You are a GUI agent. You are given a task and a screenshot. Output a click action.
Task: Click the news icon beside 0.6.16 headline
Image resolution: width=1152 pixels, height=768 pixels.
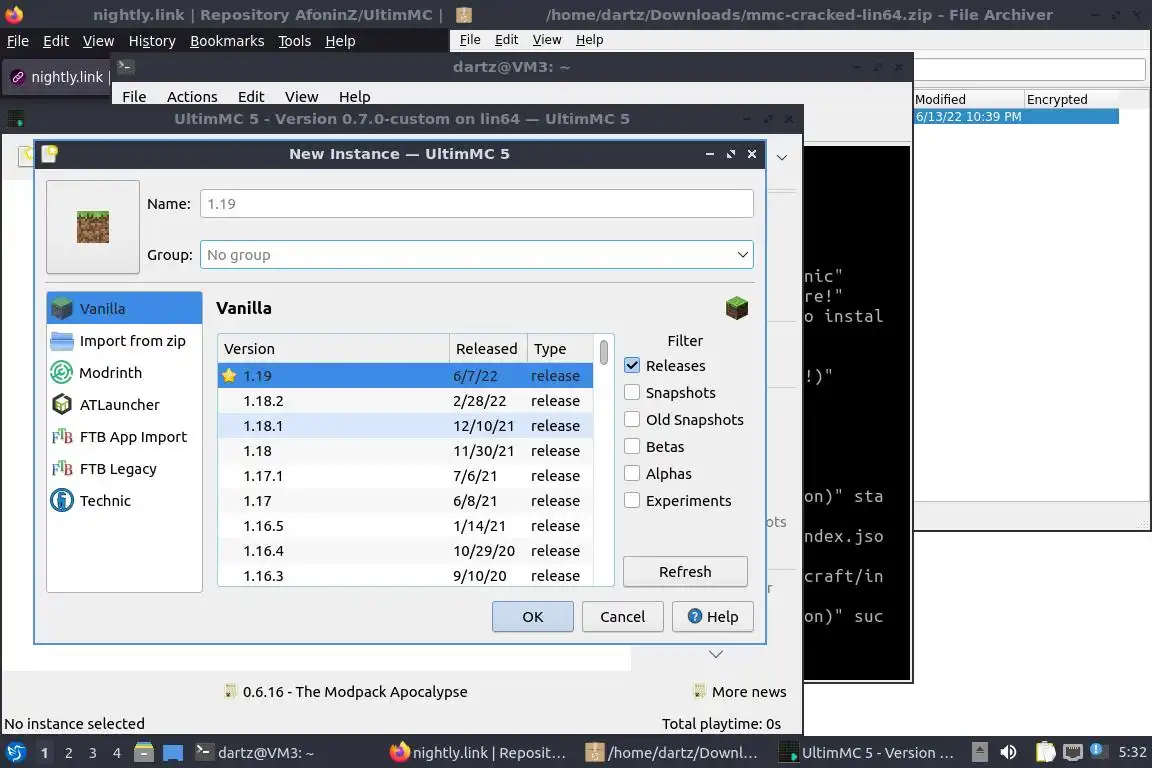pyautogui.click(x=230, y=692)
